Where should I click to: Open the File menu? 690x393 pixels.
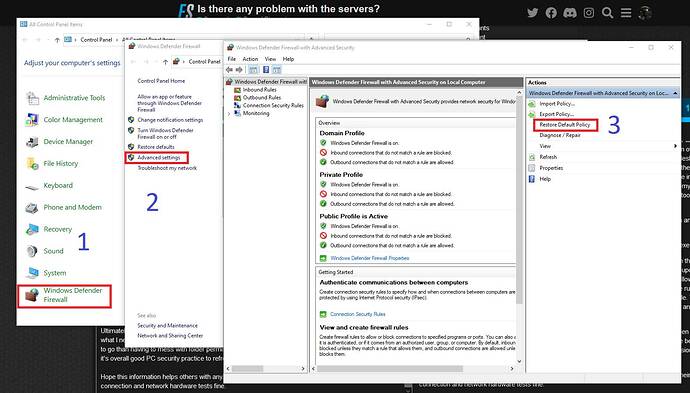(231, 59)
